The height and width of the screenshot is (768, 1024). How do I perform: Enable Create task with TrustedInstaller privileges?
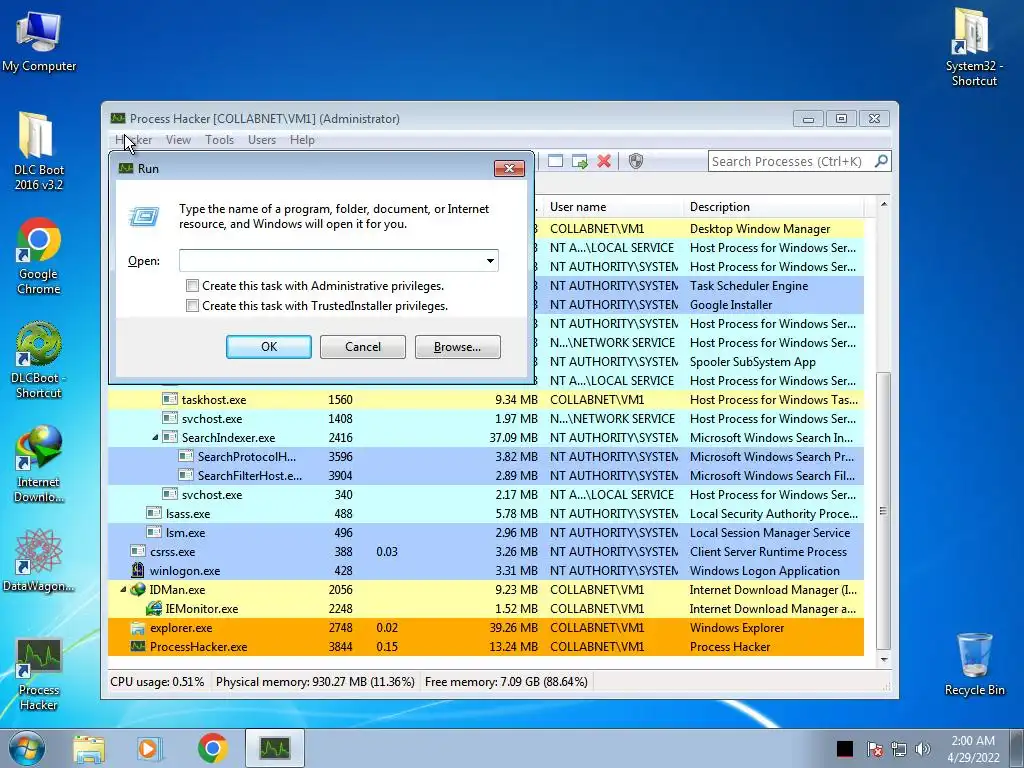click(192, 305)
